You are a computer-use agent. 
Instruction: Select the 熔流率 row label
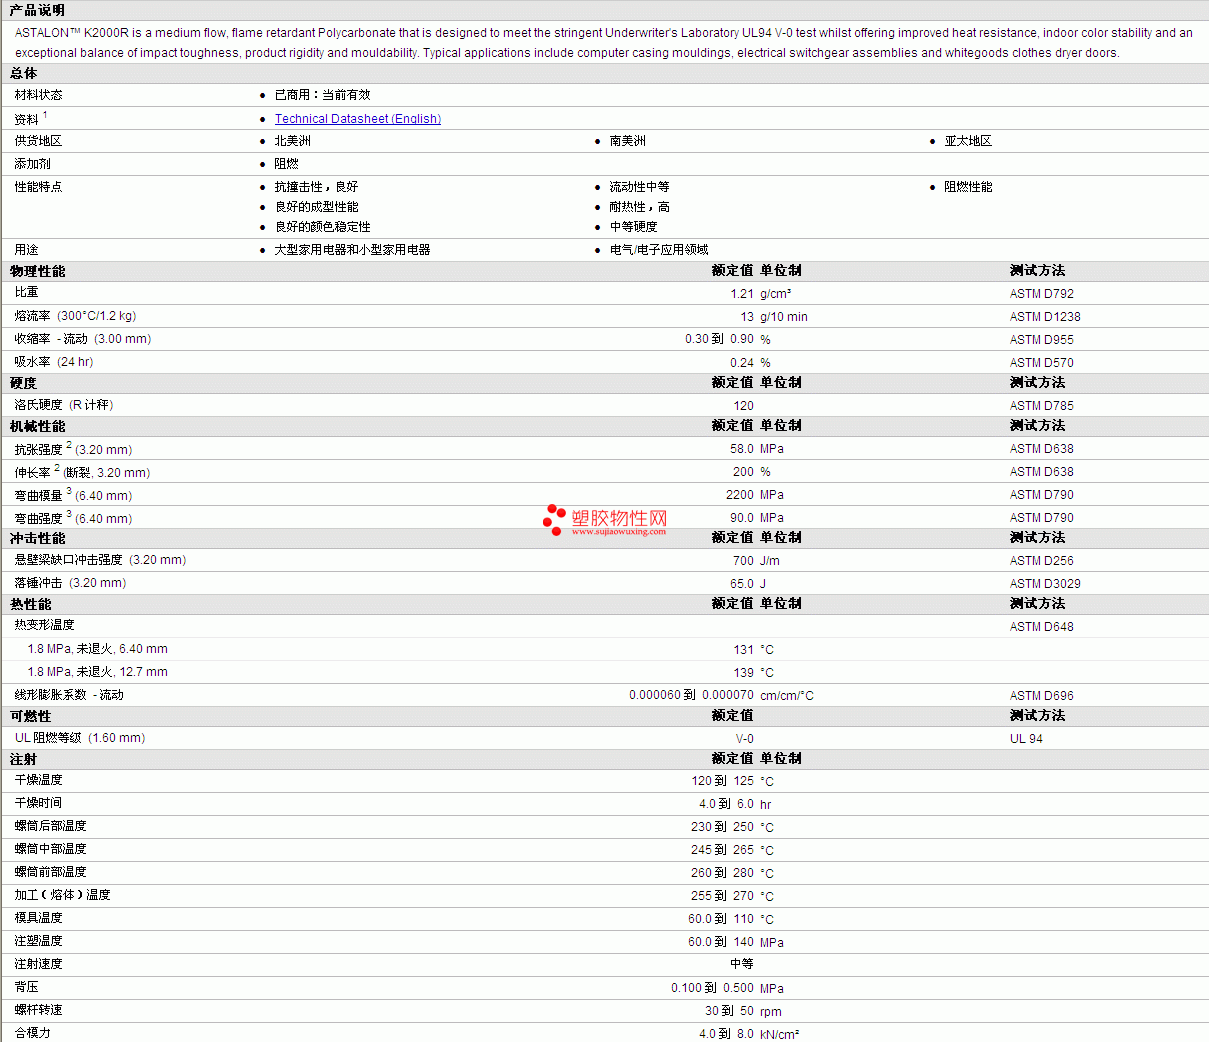click(75, 316)
